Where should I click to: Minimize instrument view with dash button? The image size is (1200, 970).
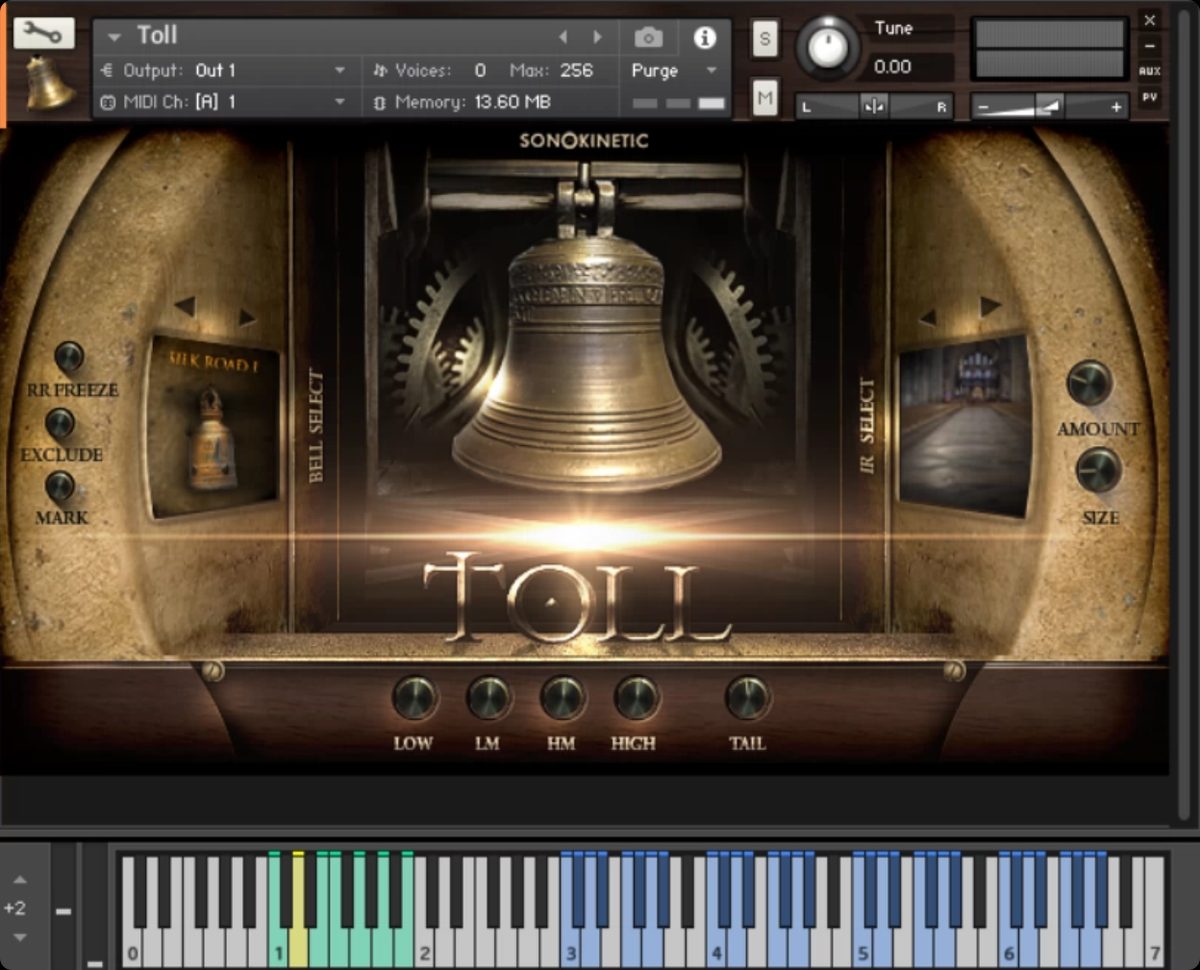pyautogui.click(x=1150, y=46)
